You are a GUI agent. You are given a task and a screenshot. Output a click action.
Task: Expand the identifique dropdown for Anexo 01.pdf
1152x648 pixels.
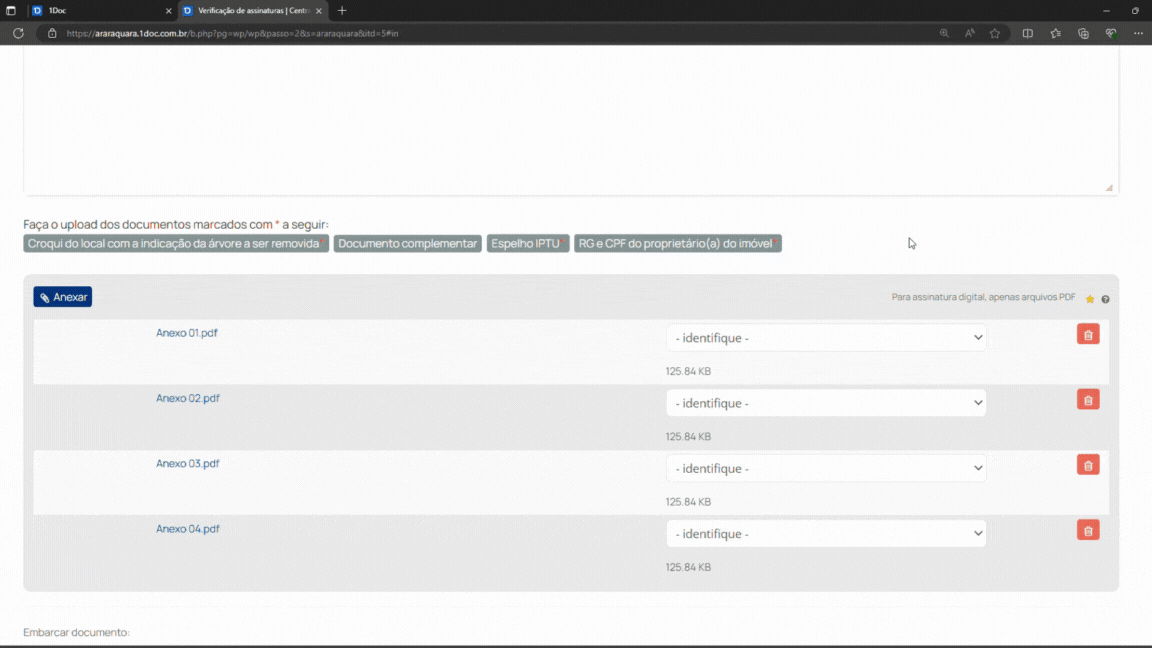pyautogui.click(x=826, y=338)
